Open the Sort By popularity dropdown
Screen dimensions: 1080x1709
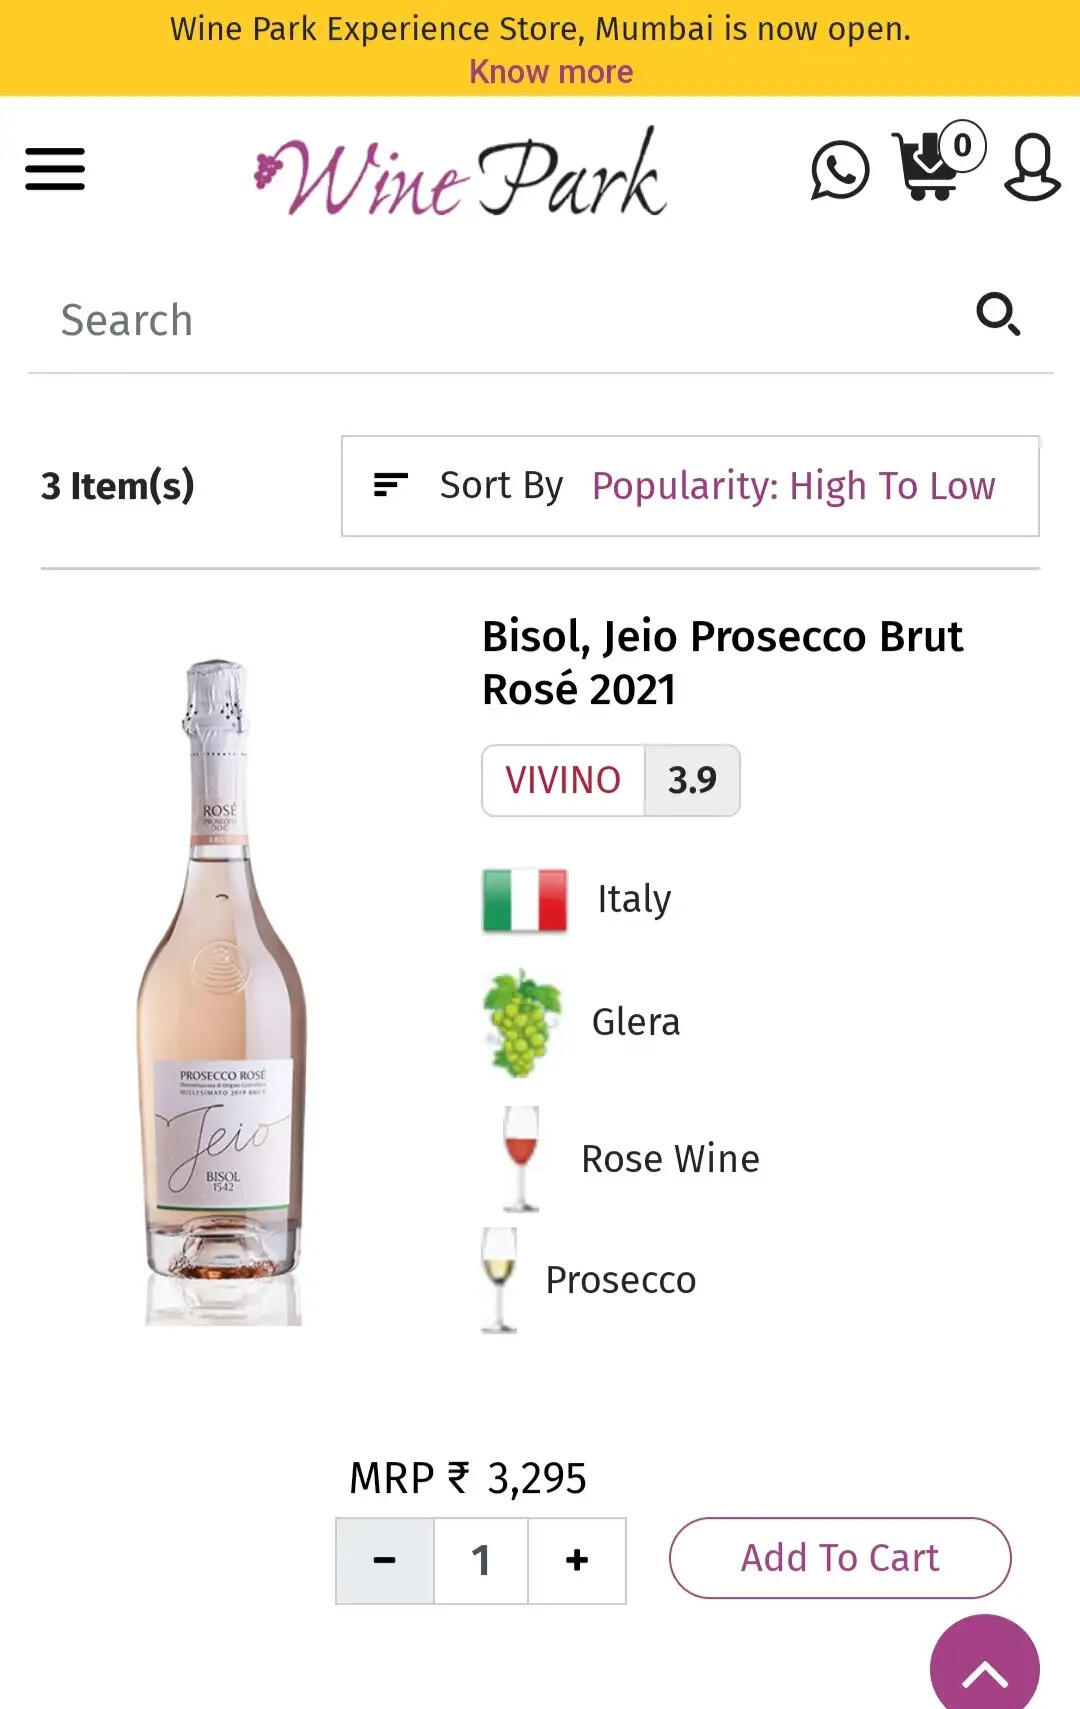click(690, 486)
